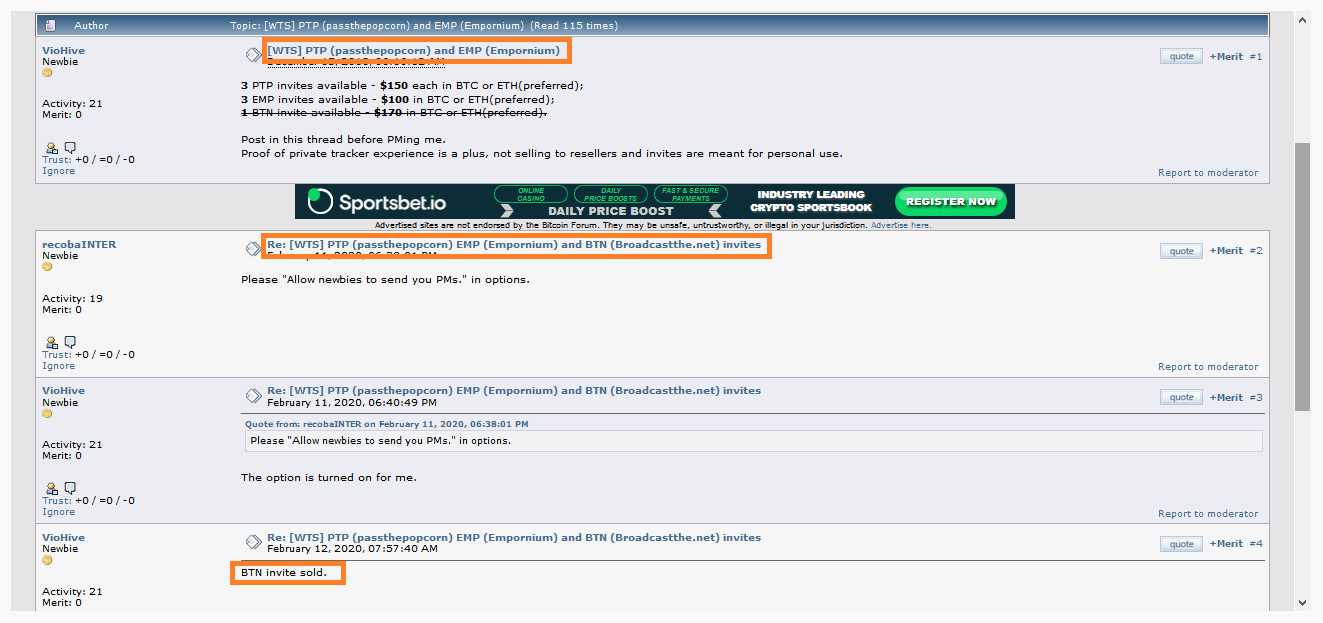This screenshot has height=623, width=1323.
Task: Follow the 'Quote from: recobaINTER' link
Action: [x=387, y=424]
